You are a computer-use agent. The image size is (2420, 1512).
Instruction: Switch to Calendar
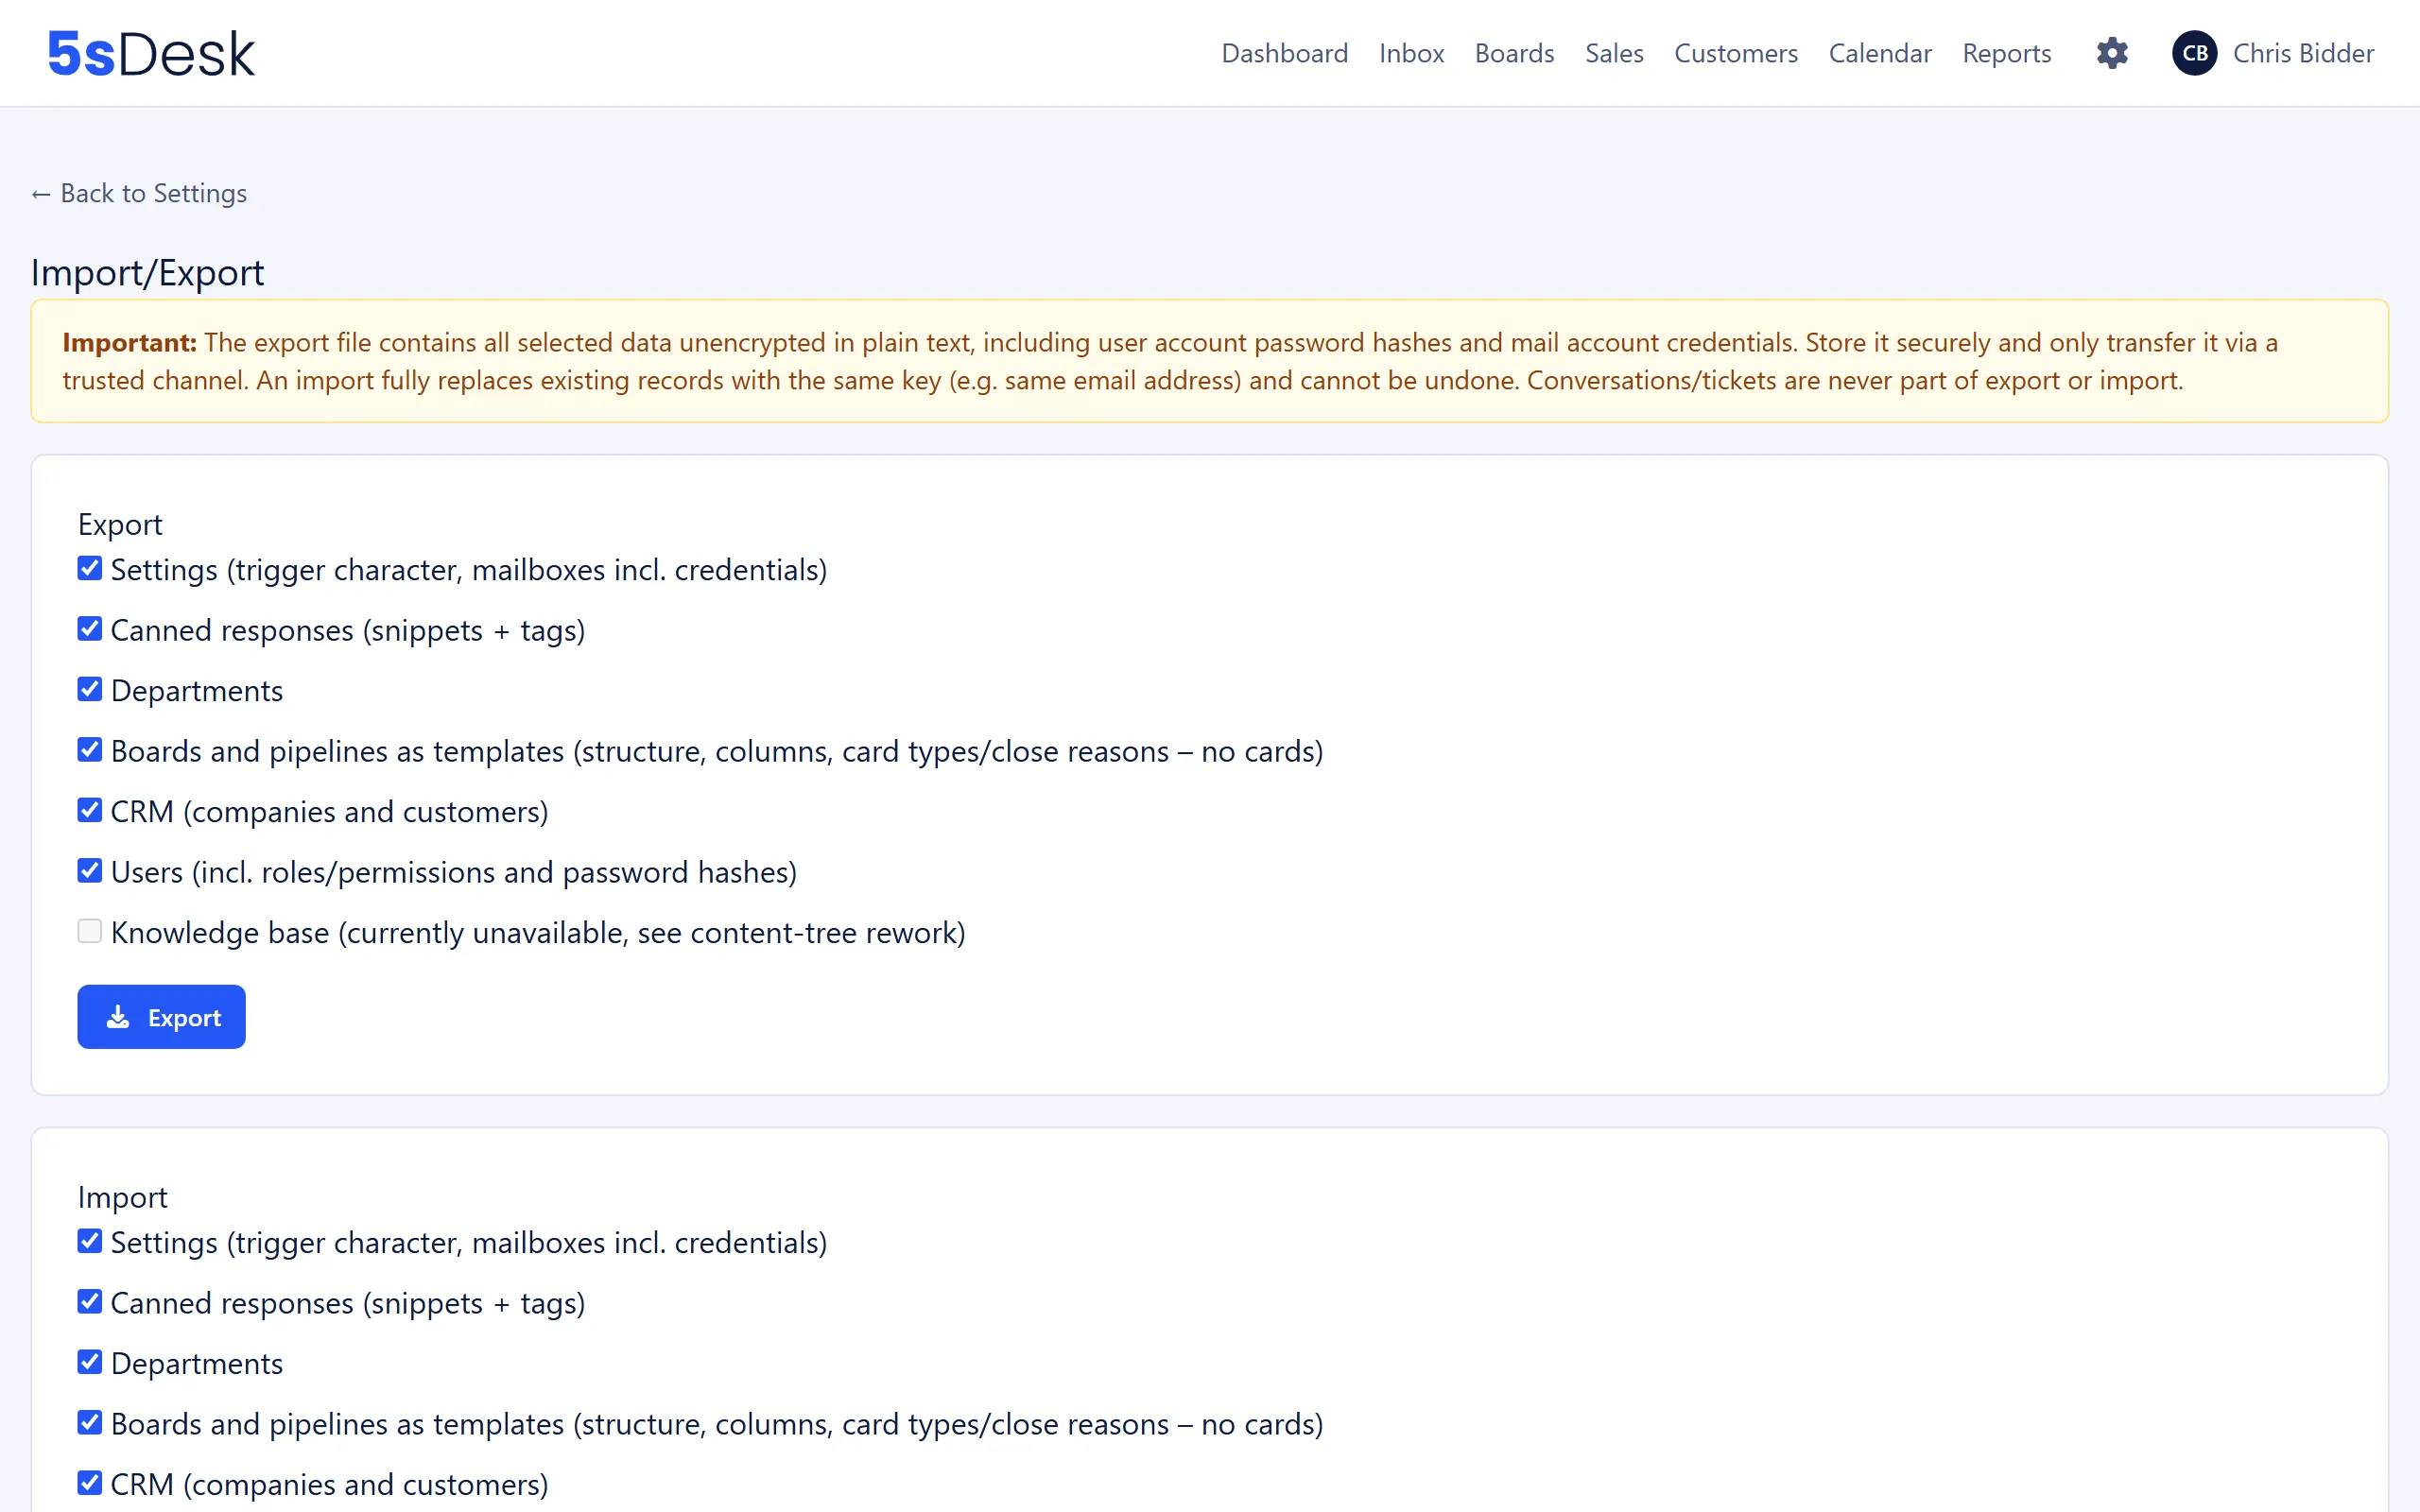[x=1880, y=53]
